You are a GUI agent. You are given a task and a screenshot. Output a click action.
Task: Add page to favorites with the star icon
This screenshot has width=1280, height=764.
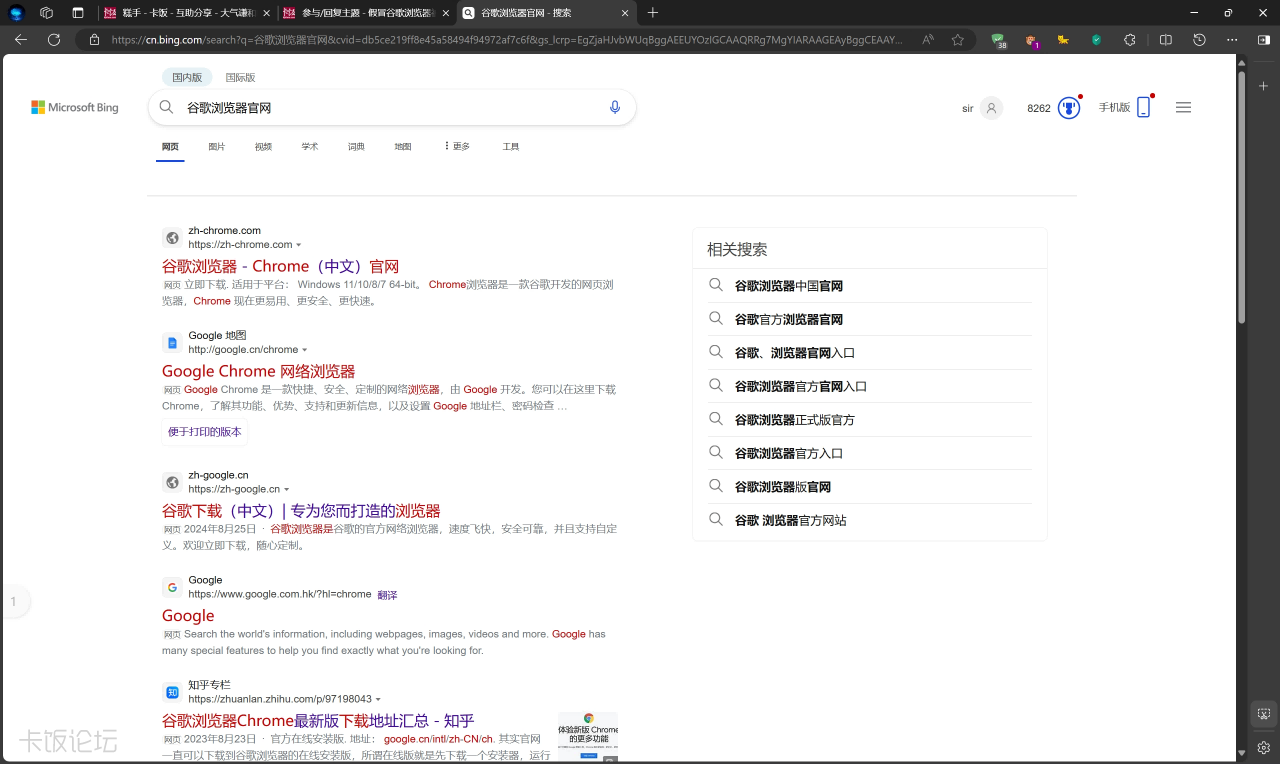point(958,40)
